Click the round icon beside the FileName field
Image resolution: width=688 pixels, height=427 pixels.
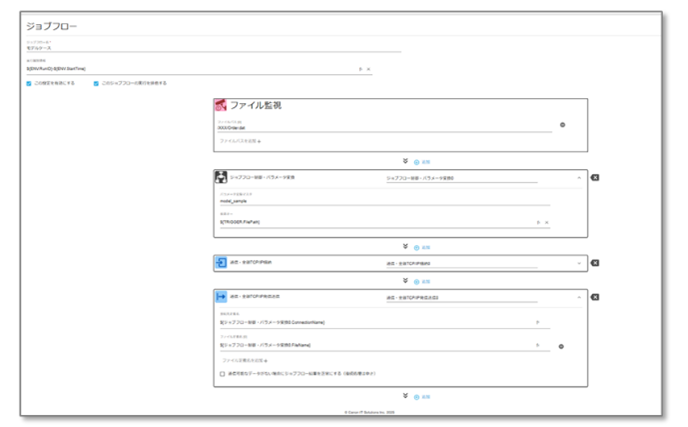[x=562, y=347]
